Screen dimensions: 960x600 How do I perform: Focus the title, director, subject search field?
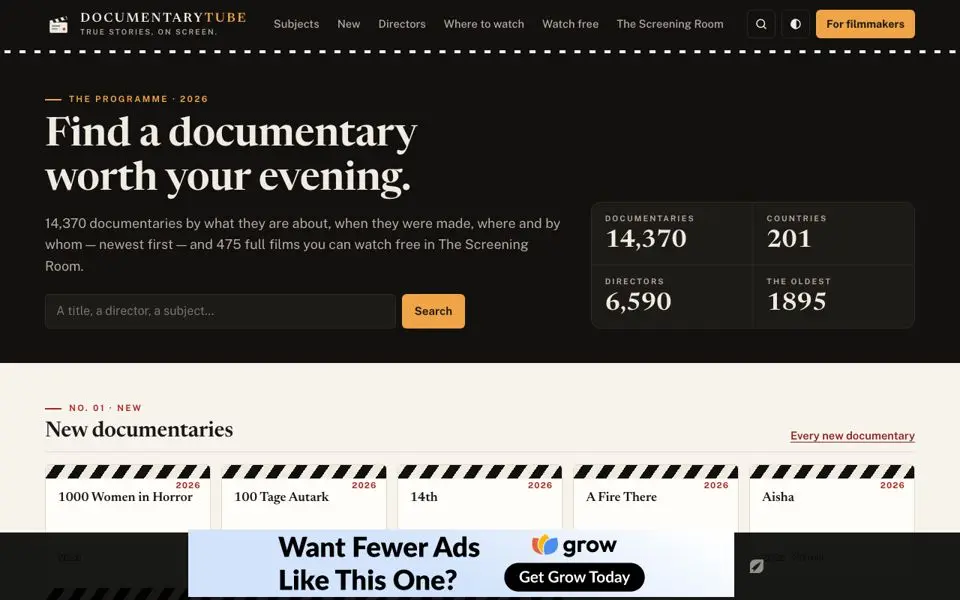click(x=220, y=311)
